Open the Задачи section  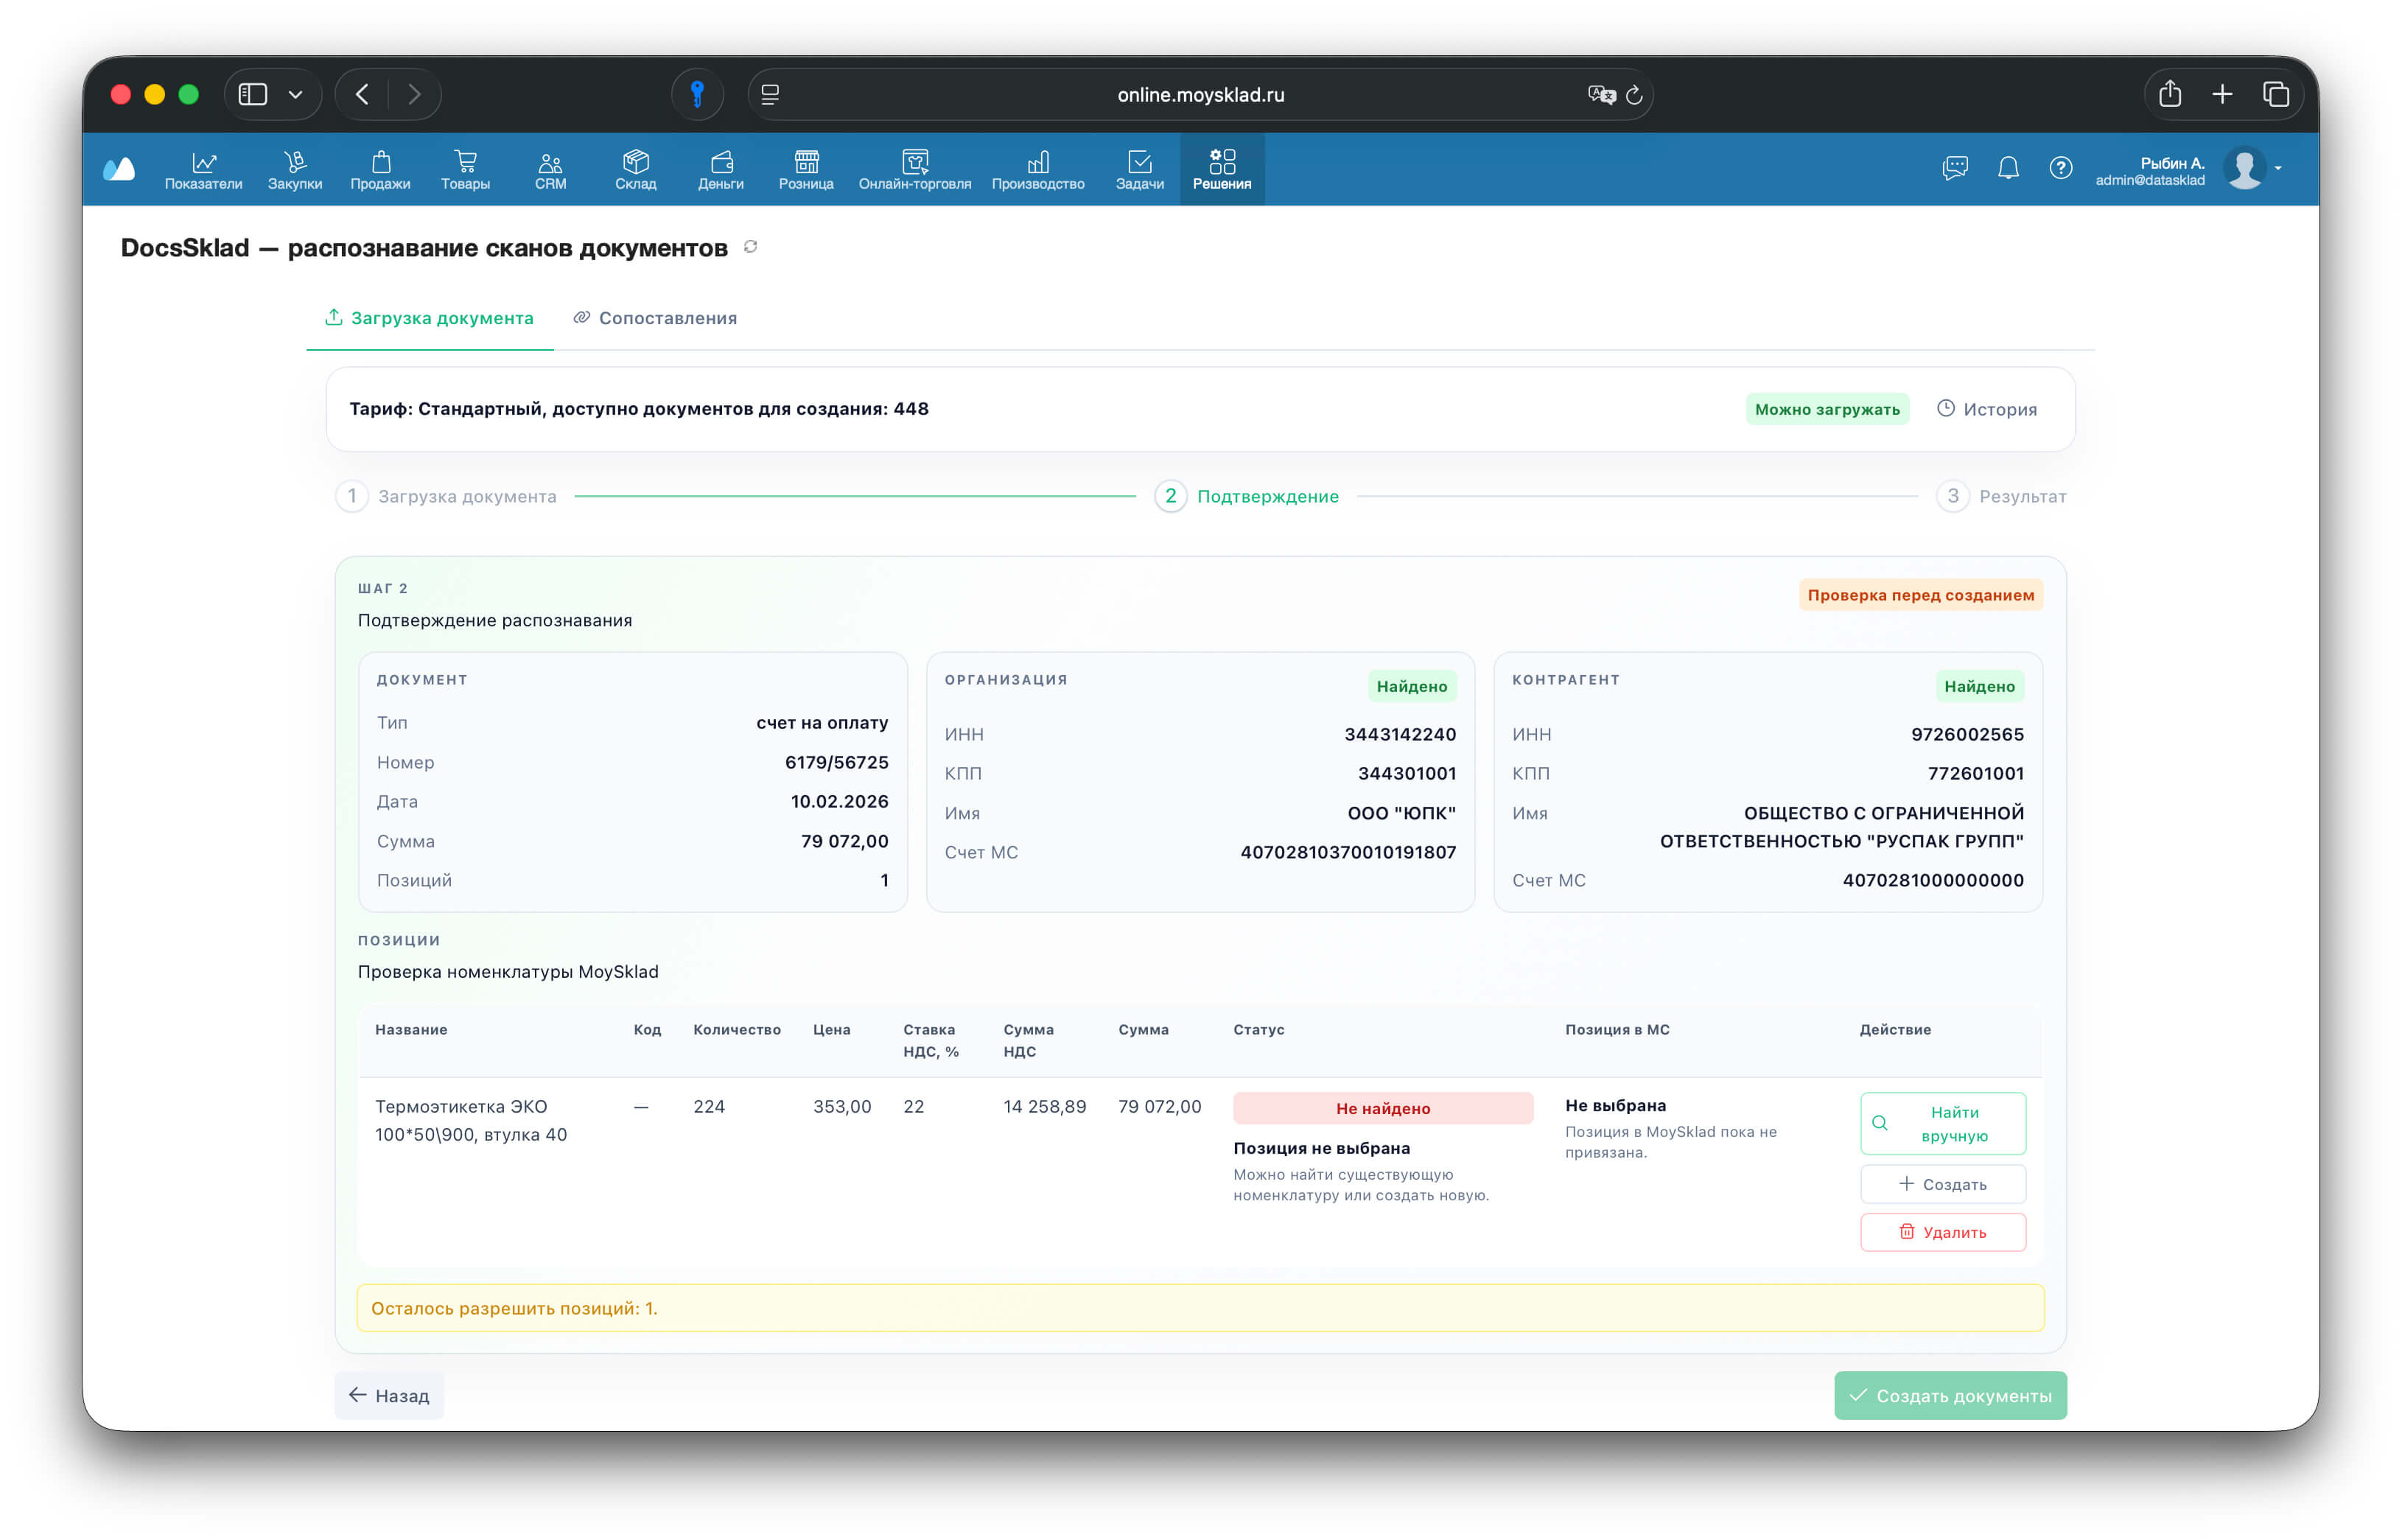tap(1139, 169)
